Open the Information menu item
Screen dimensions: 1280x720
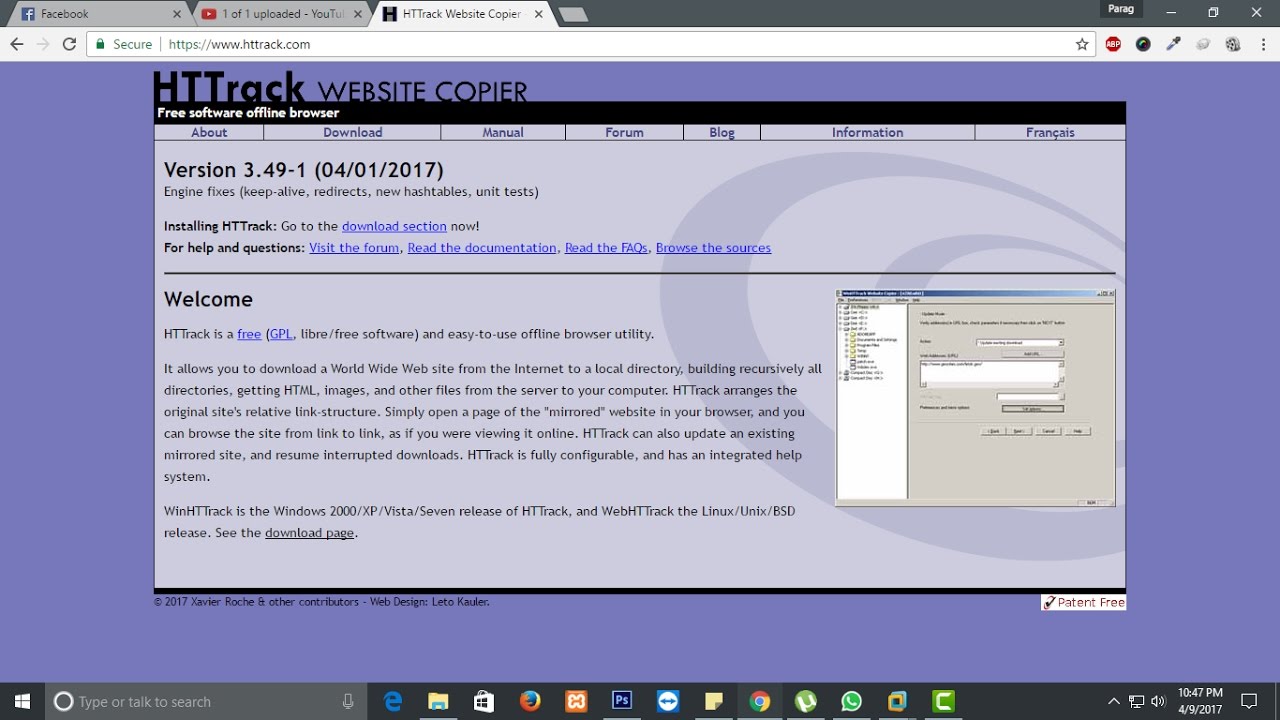tap(867, 132)
